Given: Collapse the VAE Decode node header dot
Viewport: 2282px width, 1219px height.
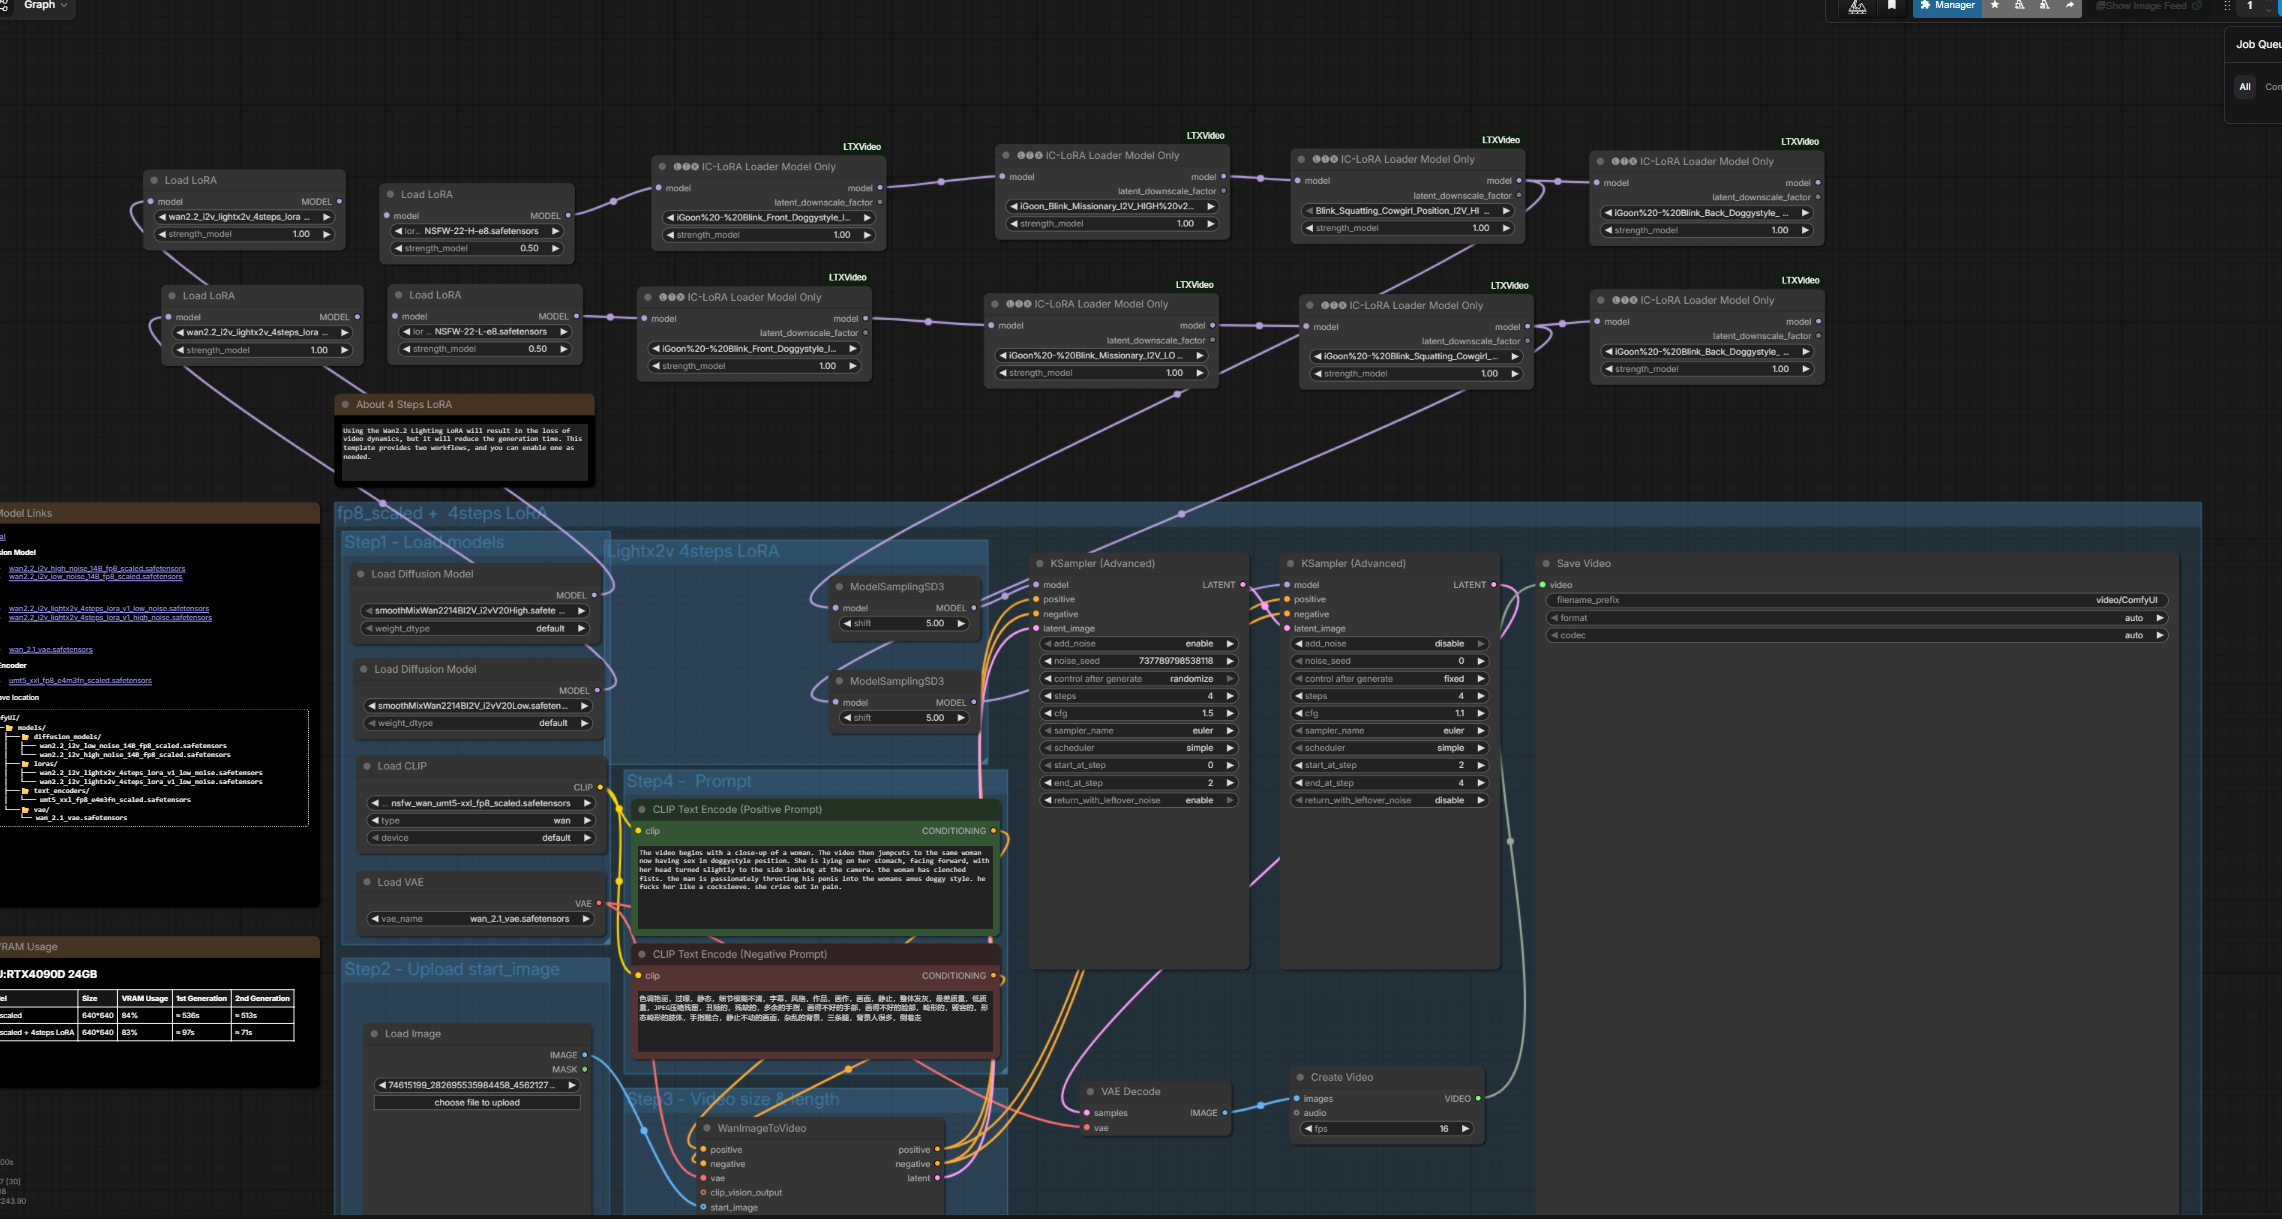Looking at the screenshot, I should pos(1090,1091).
